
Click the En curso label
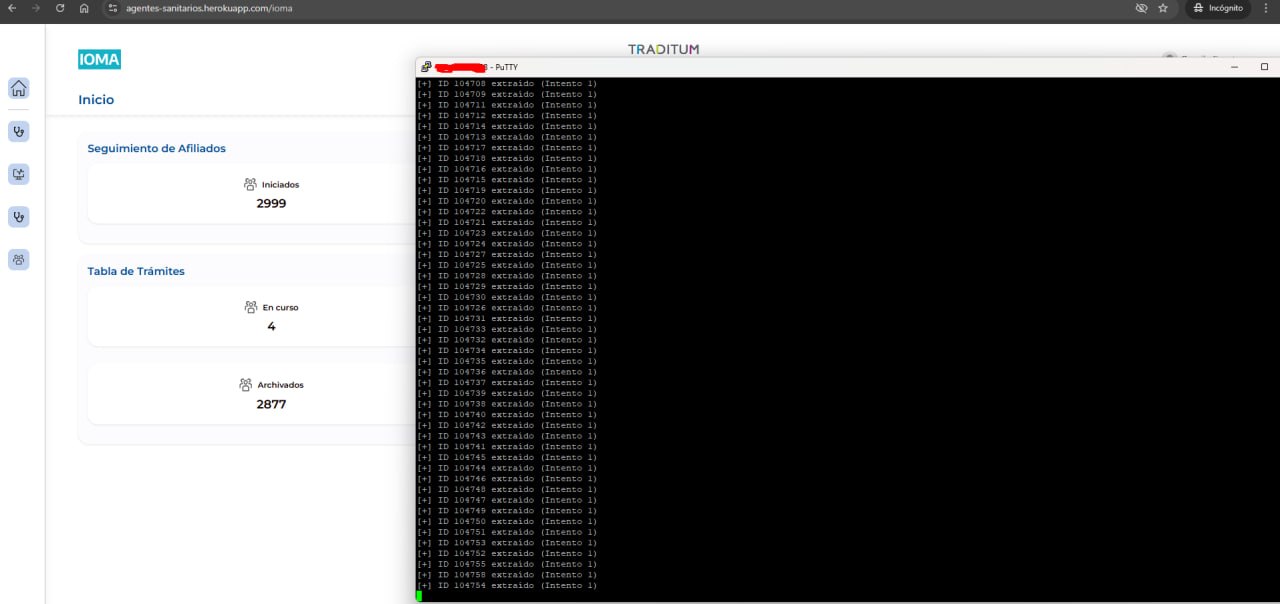click(x=281, y=308)
